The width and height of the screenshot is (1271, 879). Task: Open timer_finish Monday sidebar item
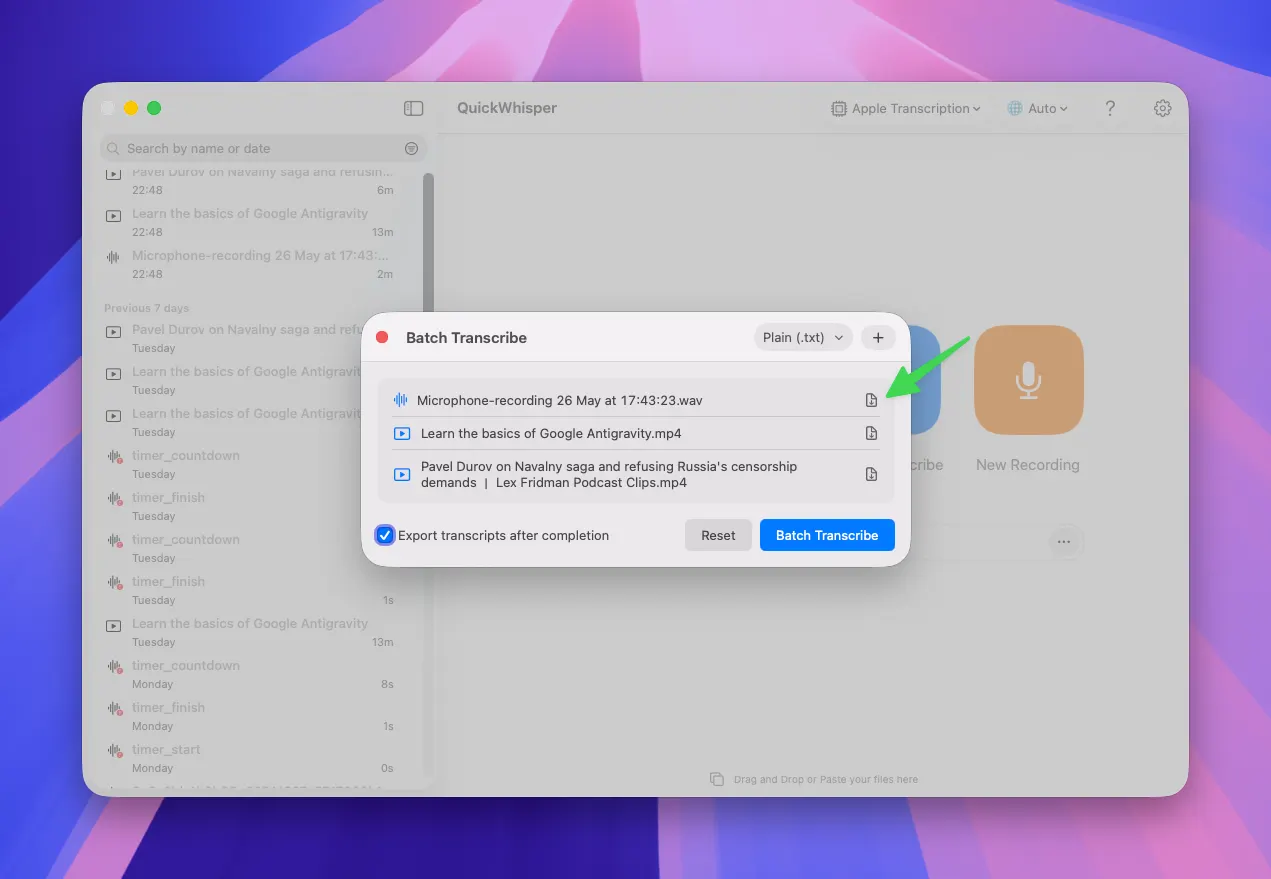[x=250, y=716]
